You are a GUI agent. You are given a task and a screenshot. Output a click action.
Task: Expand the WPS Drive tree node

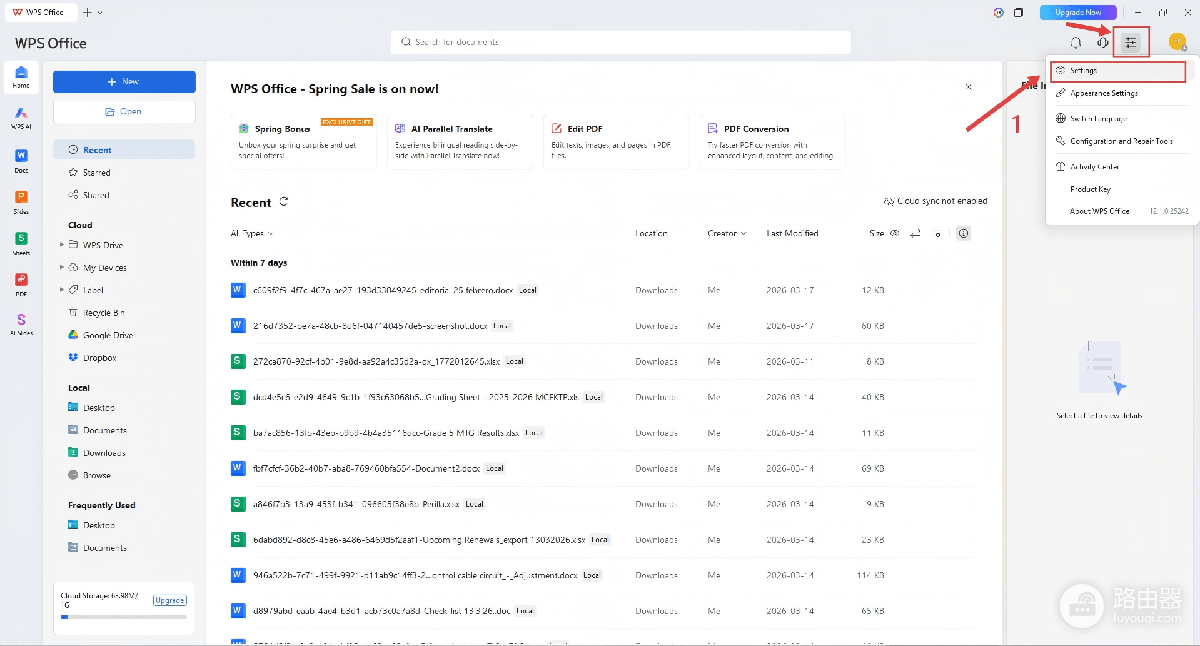tap(62, 245)
